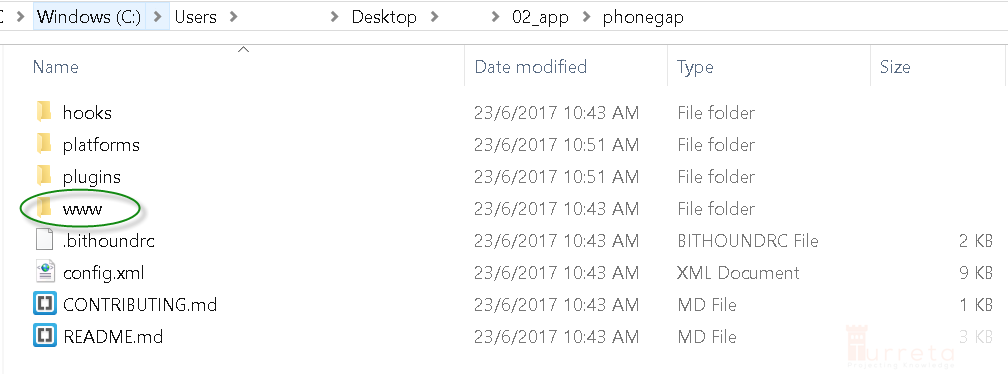Select the .bithoundrc file icon
This screenshot has width=1008, height=374.
[44, 240]
